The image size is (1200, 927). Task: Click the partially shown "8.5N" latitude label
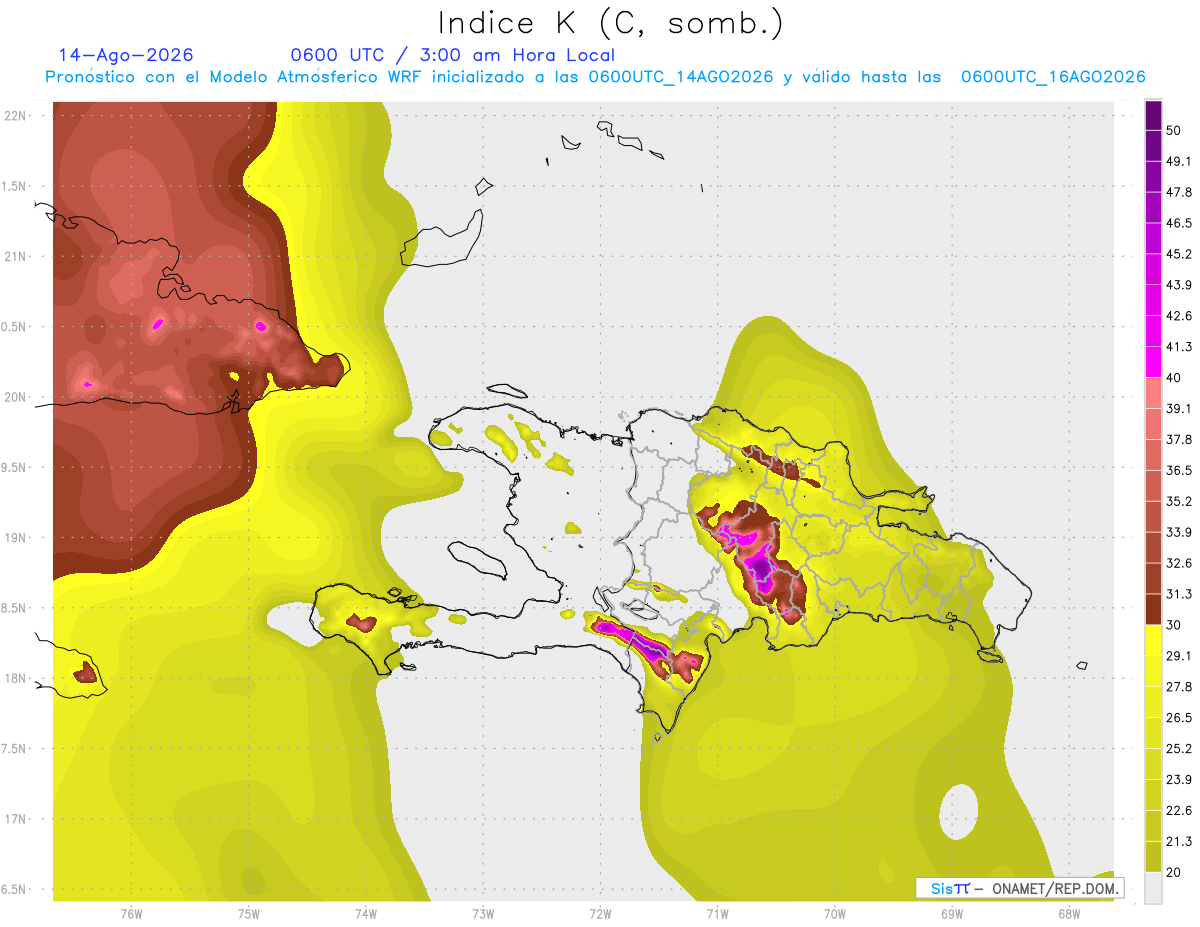click(13, 608)
